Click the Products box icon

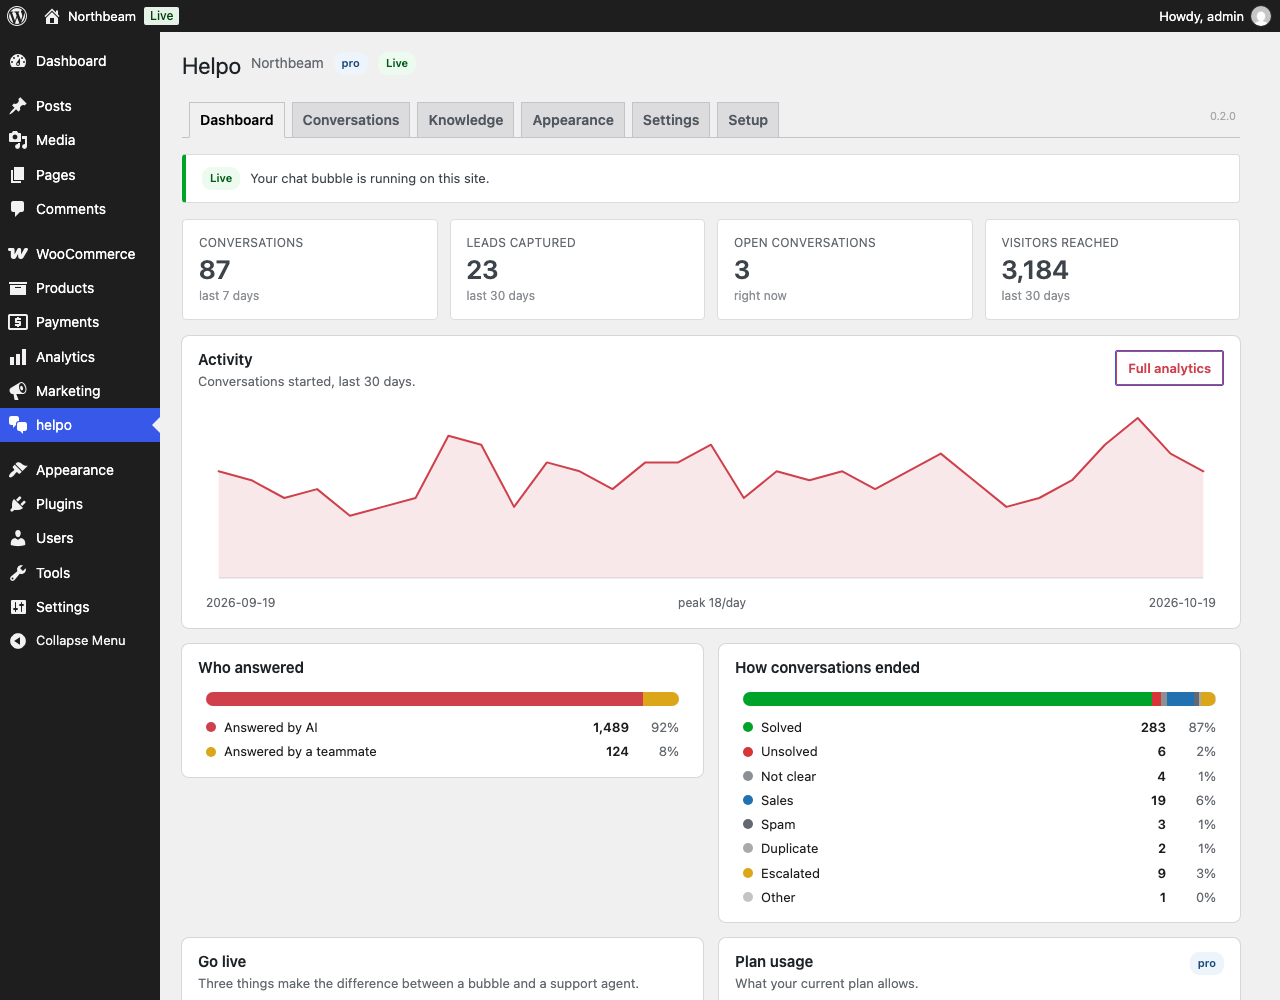18,288
